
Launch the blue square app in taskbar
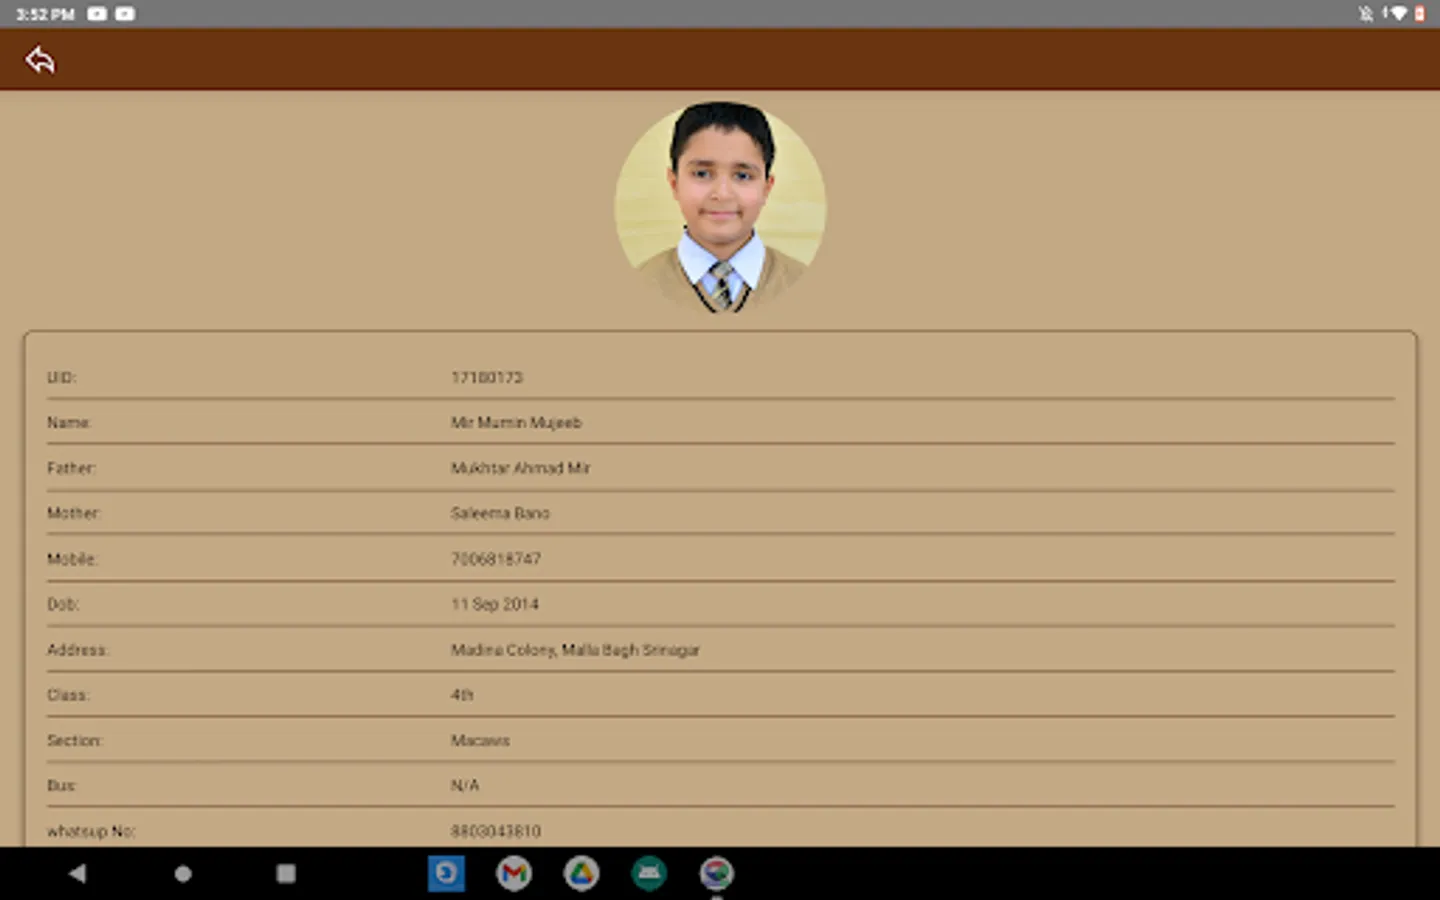click(x=446, y=873)
